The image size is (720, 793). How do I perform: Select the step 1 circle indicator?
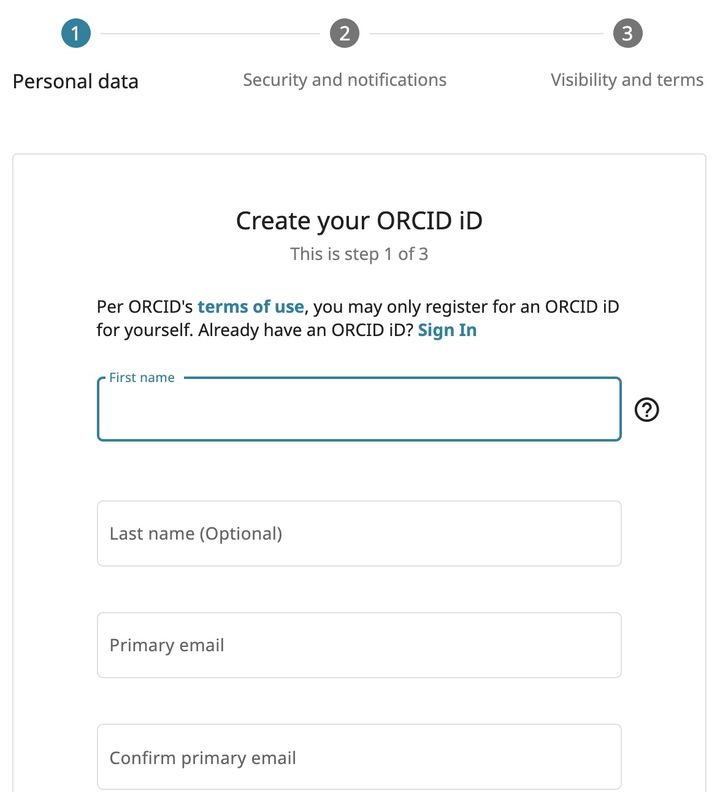tap(76, 34)
